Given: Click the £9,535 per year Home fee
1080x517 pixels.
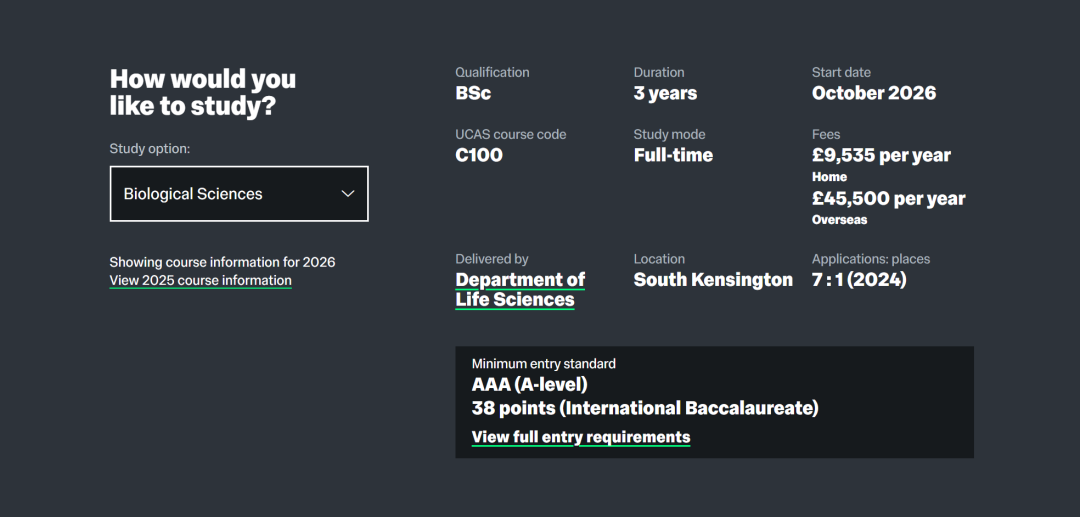Looking at the screenshot, I should 881,156.
